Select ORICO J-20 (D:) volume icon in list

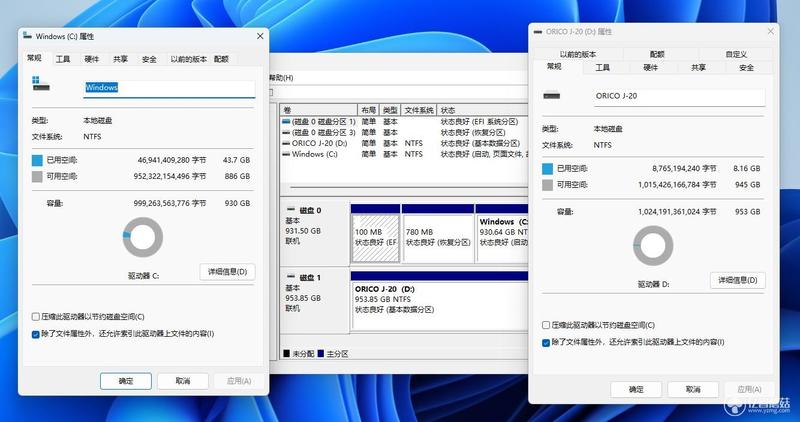coord(286,143)
